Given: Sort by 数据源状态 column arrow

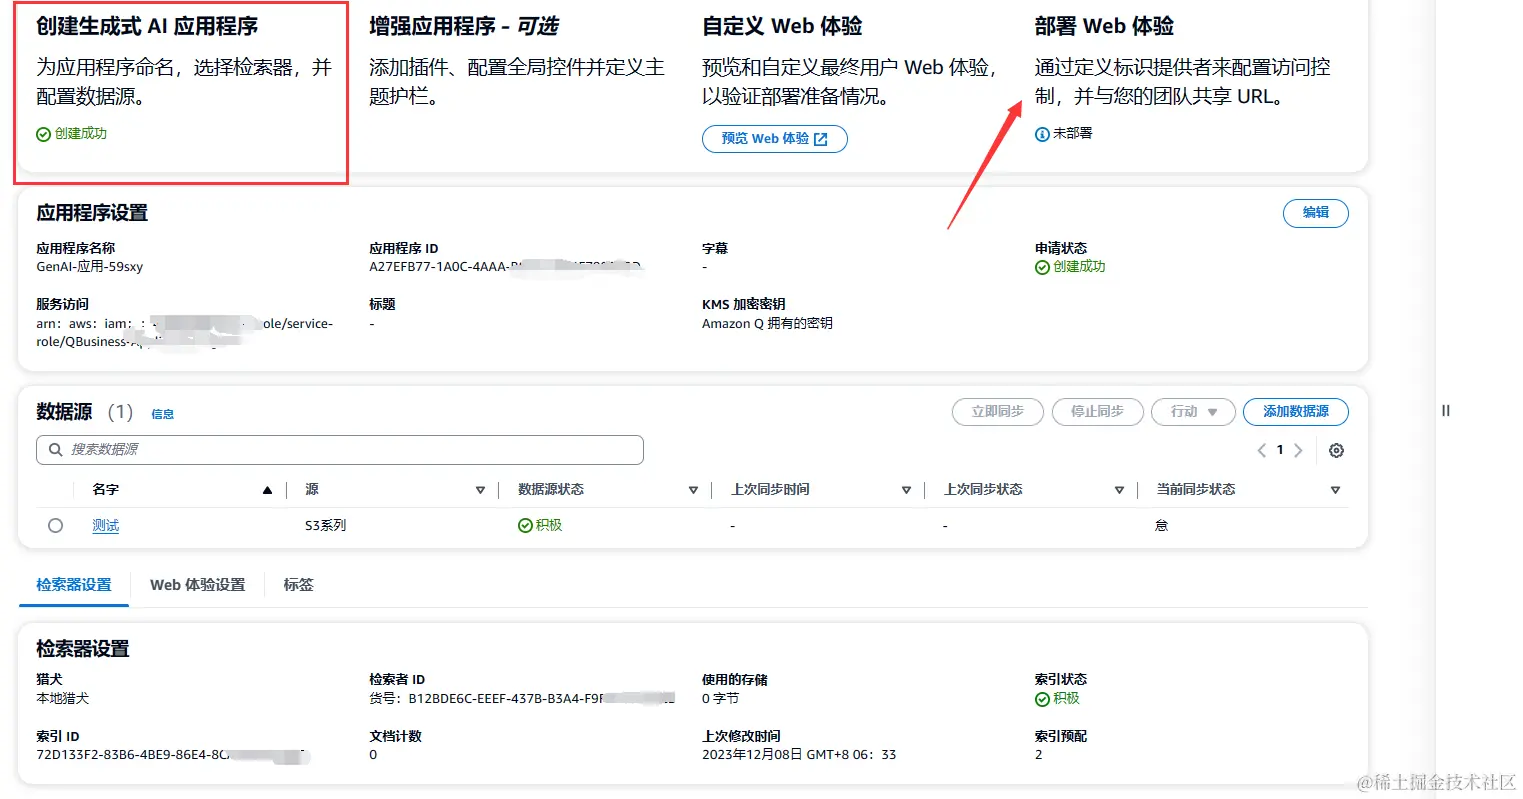Looking at the screenshot, I should tap(693, 490).
